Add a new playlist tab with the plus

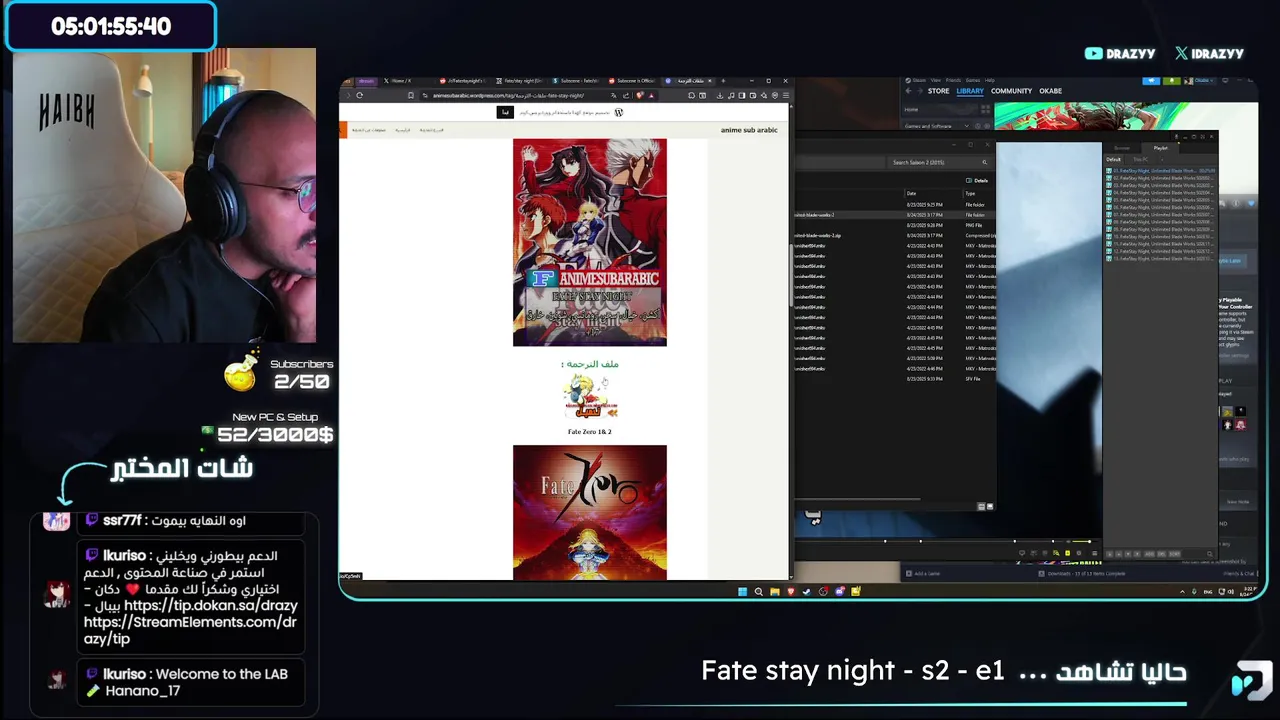[1162, 159]
